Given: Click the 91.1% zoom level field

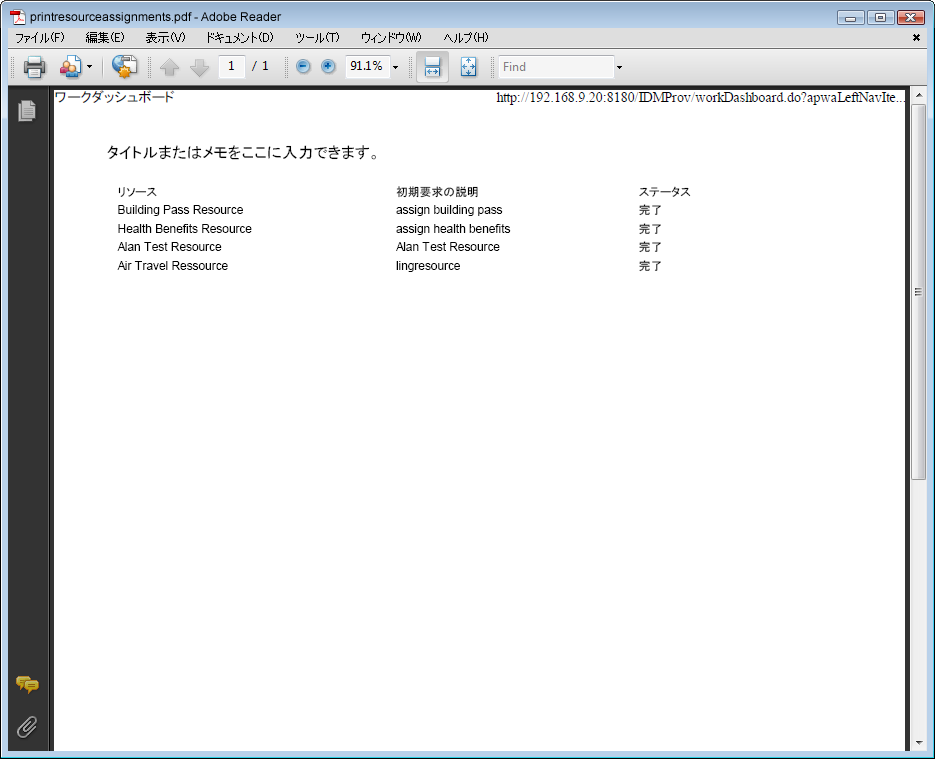Looking at the screenshot, I should (x=367, y=66).
